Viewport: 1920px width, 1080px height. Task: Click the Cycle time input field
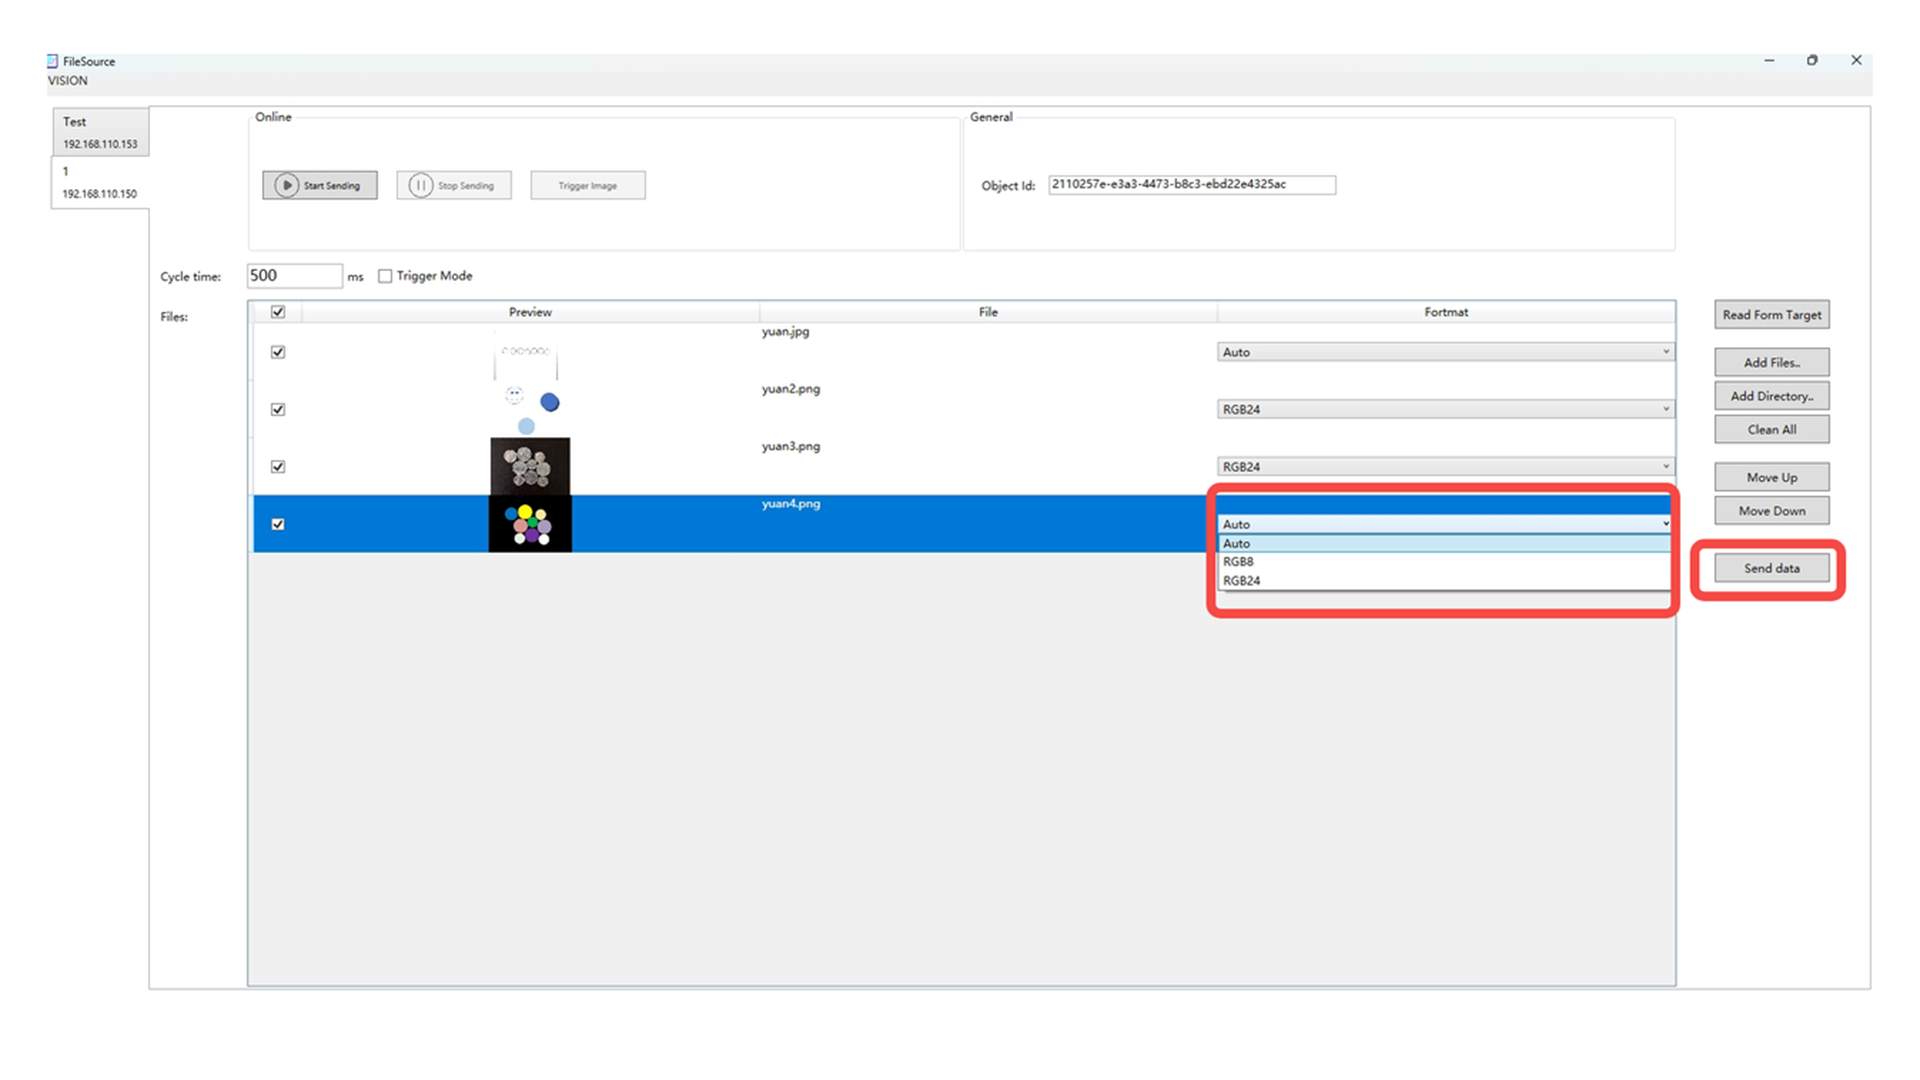point(294,276)
